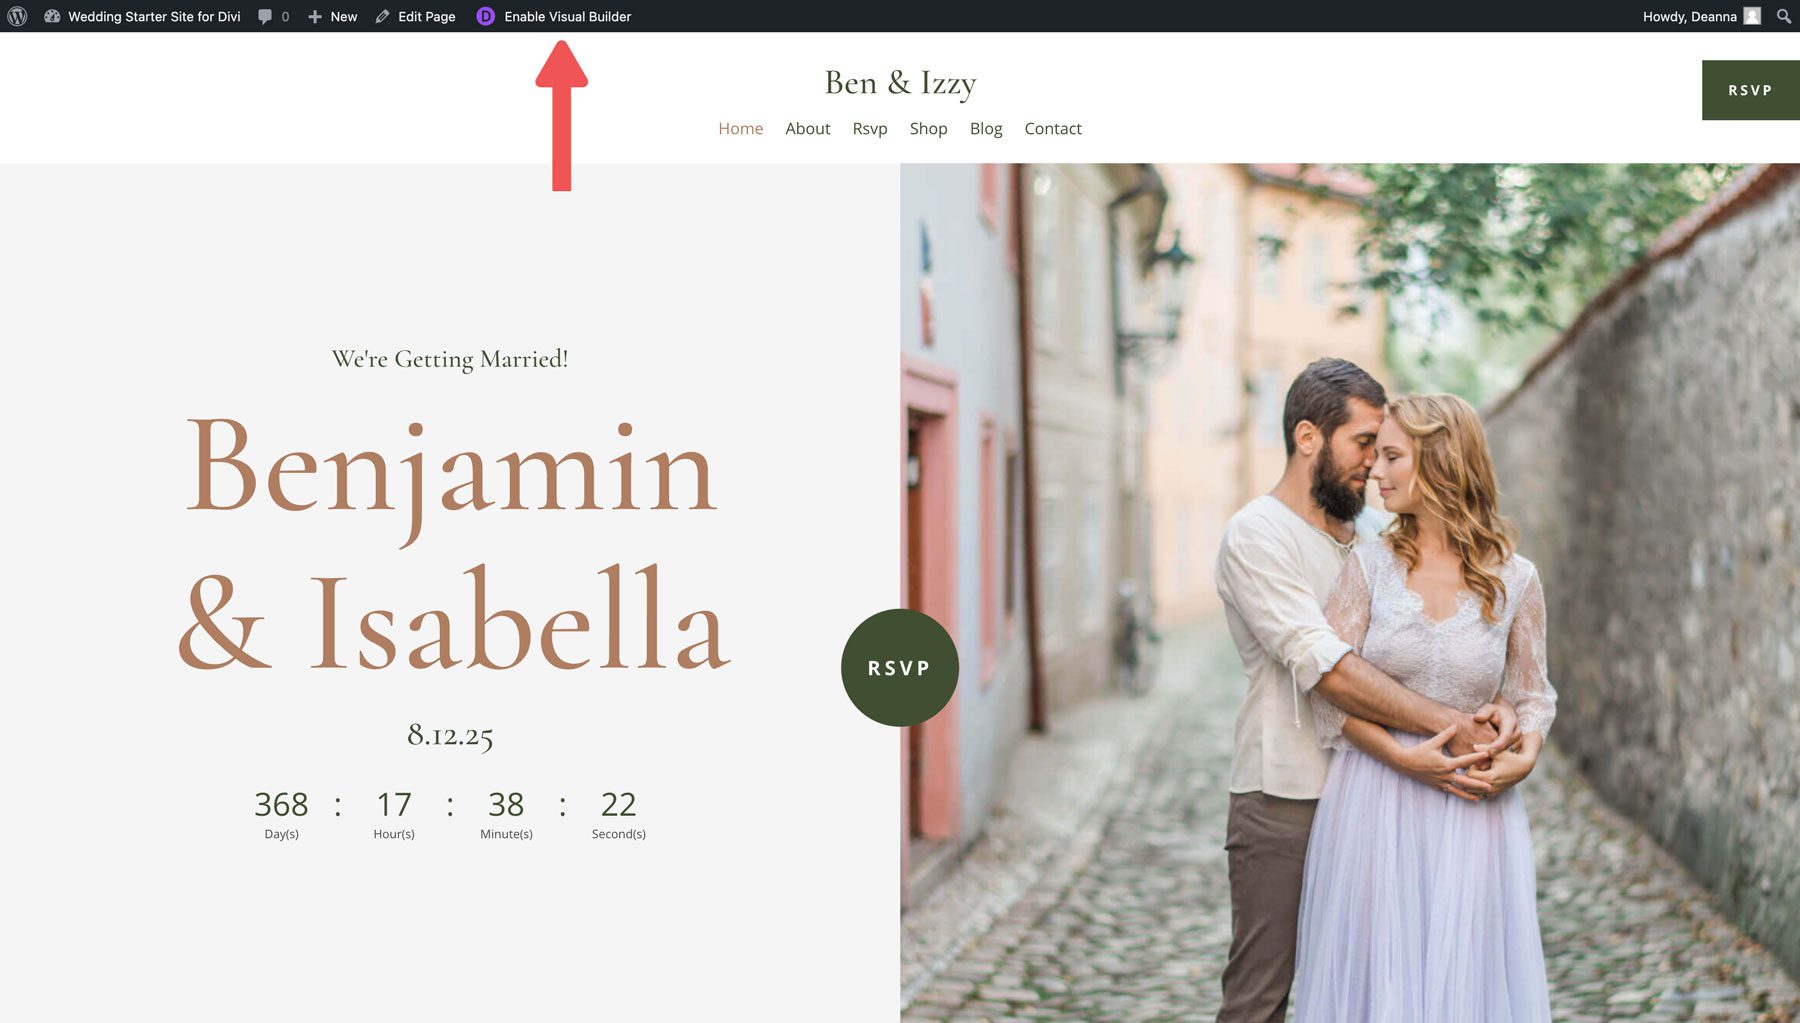Navigate to the Shop menu item
The image size is (1800, 1023).
click(928, 128)
